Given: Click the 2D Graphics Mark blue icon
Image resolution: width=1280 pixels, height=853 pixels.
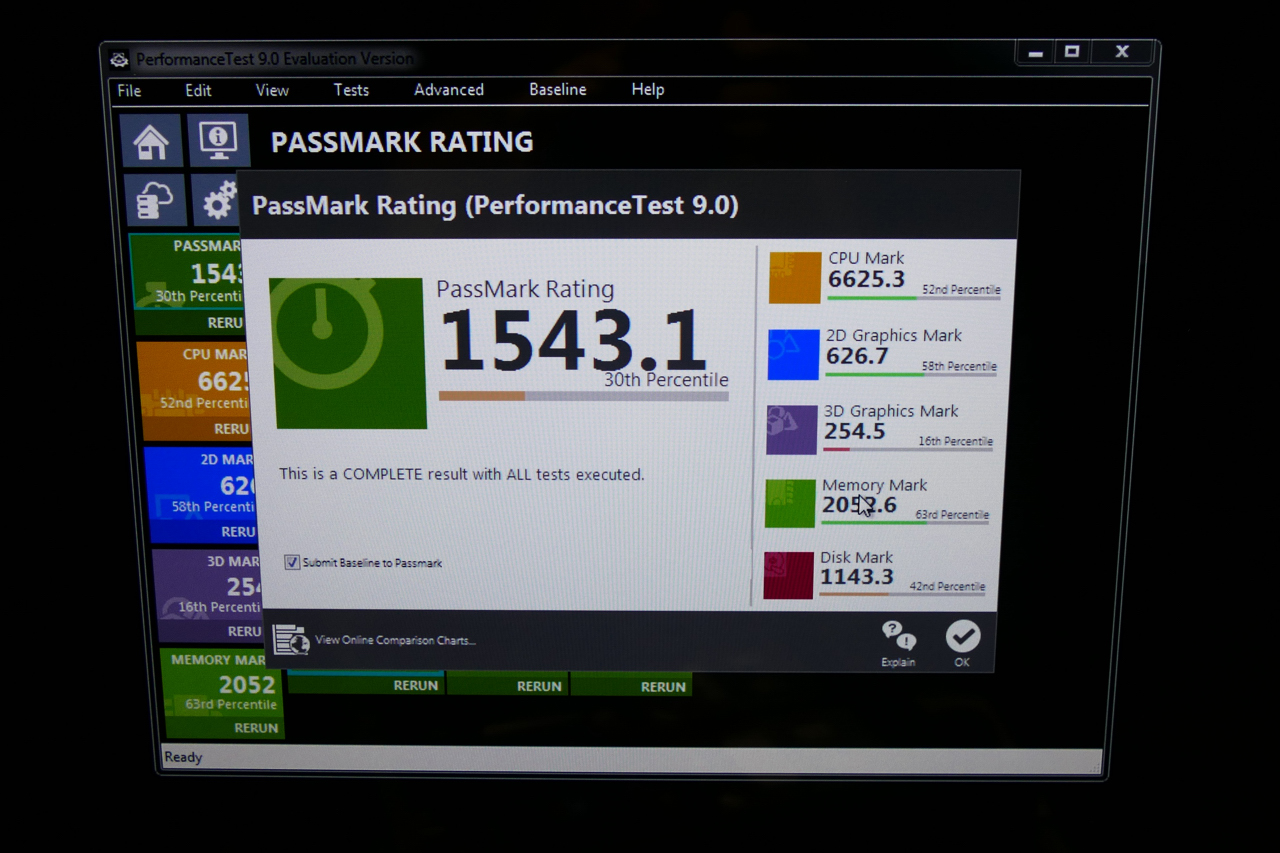Looking at the screenshot, I should click(x=793, y=354).
